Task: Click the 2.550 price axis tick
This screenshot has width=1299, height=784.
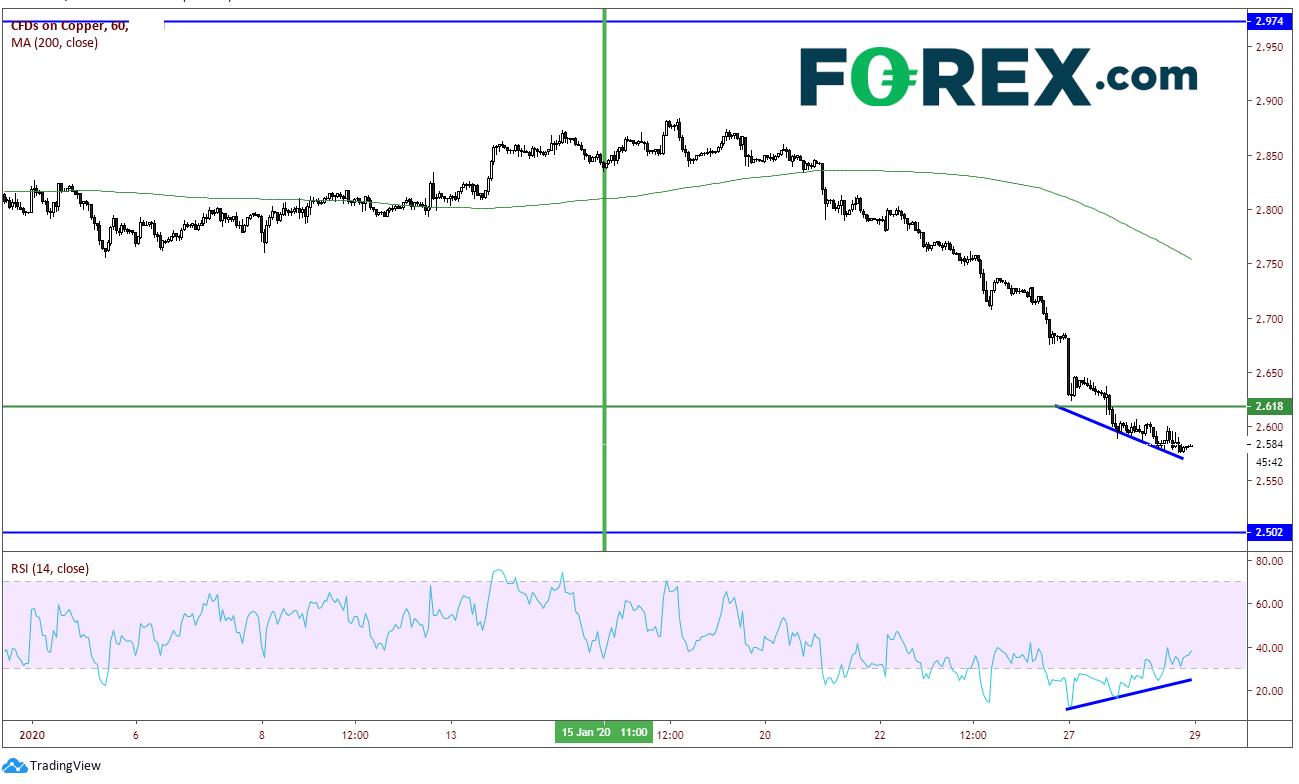Action: click(x=1269, y=481)
